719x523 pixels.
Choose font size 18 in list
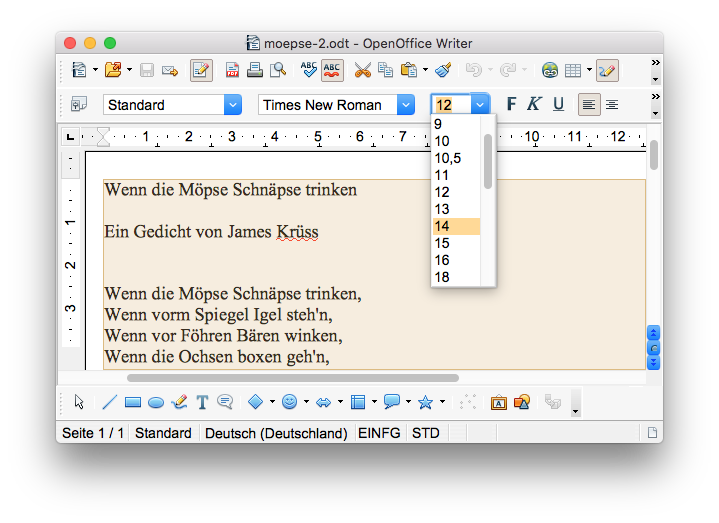[456, 277]
